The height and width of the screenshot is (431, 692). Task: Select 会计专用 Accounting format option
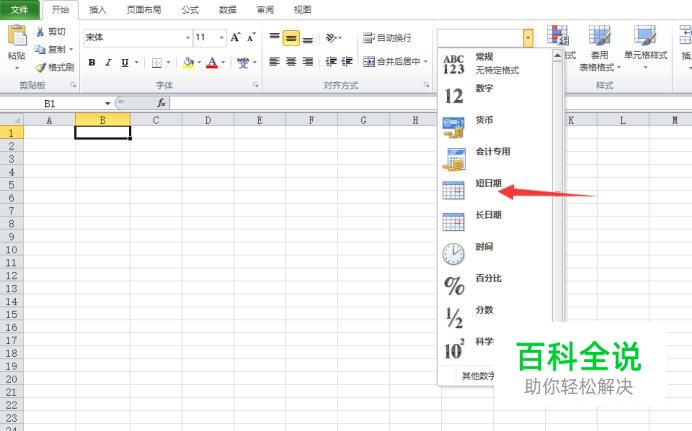click(x=495, y=159)
